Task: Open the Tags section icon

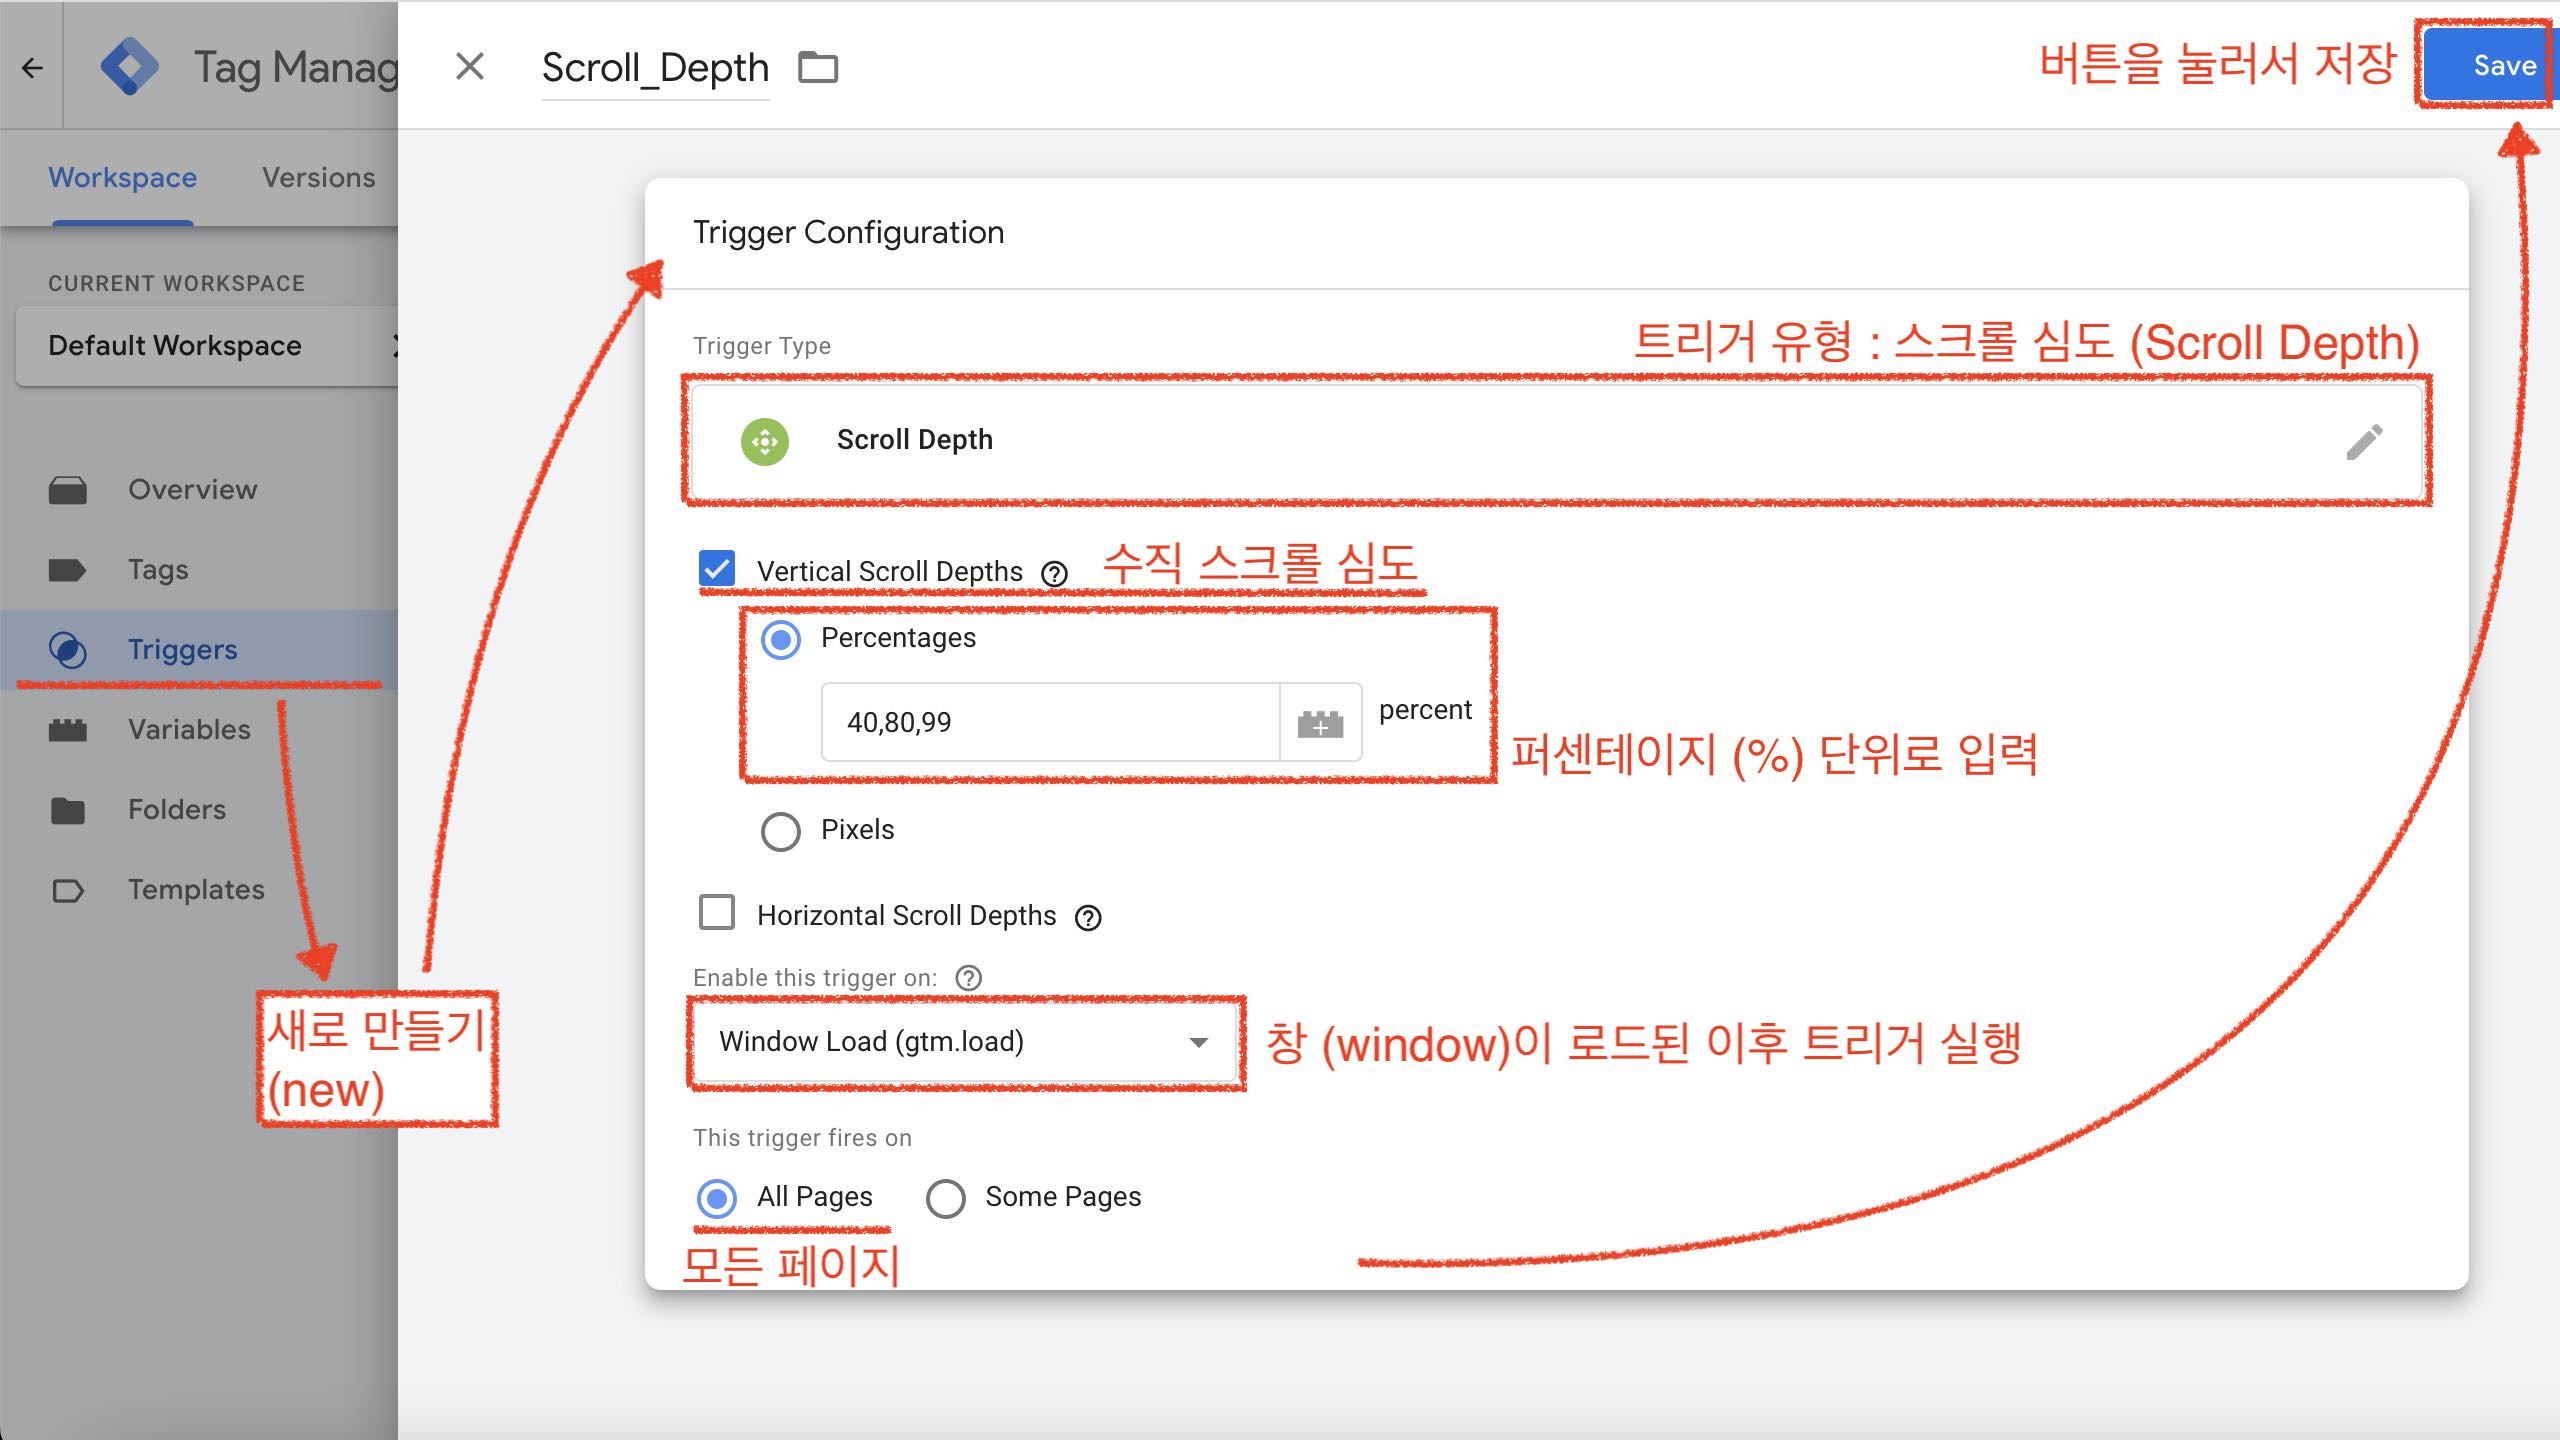Action: point(67,569)
